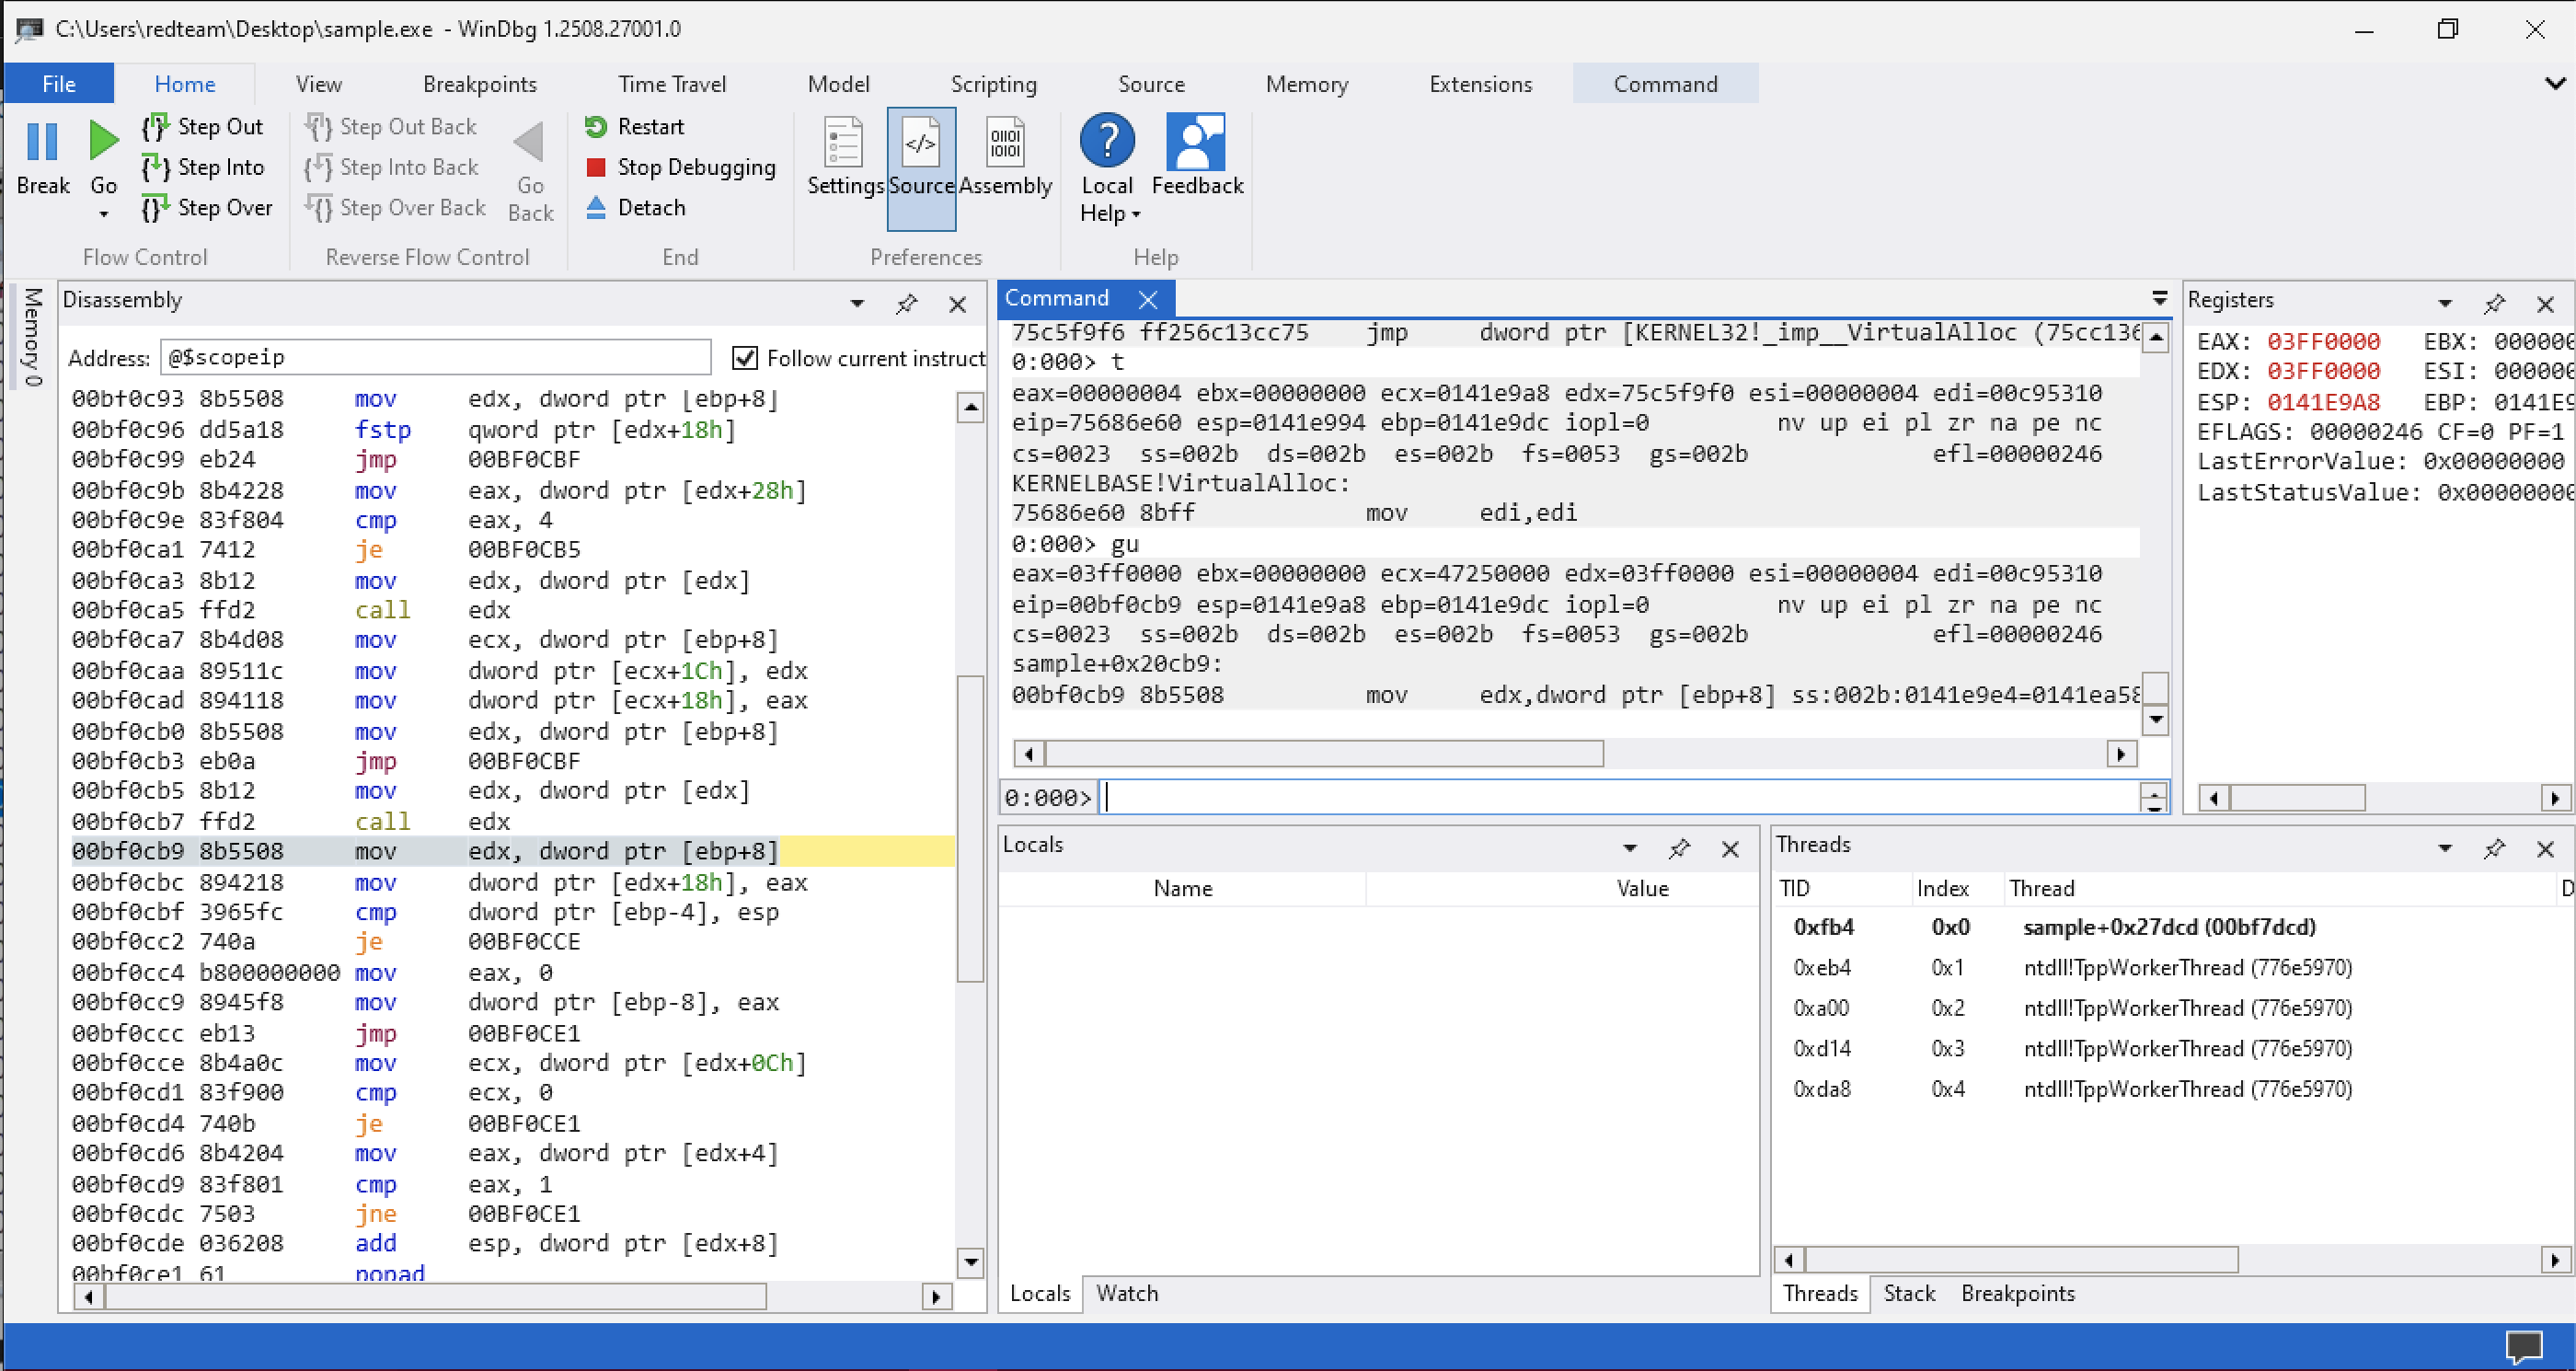The height and width of the screenshot is (1371, 2576).
Task: Open Registers panel options dropdown
Action: click(x=2445, y=303)
